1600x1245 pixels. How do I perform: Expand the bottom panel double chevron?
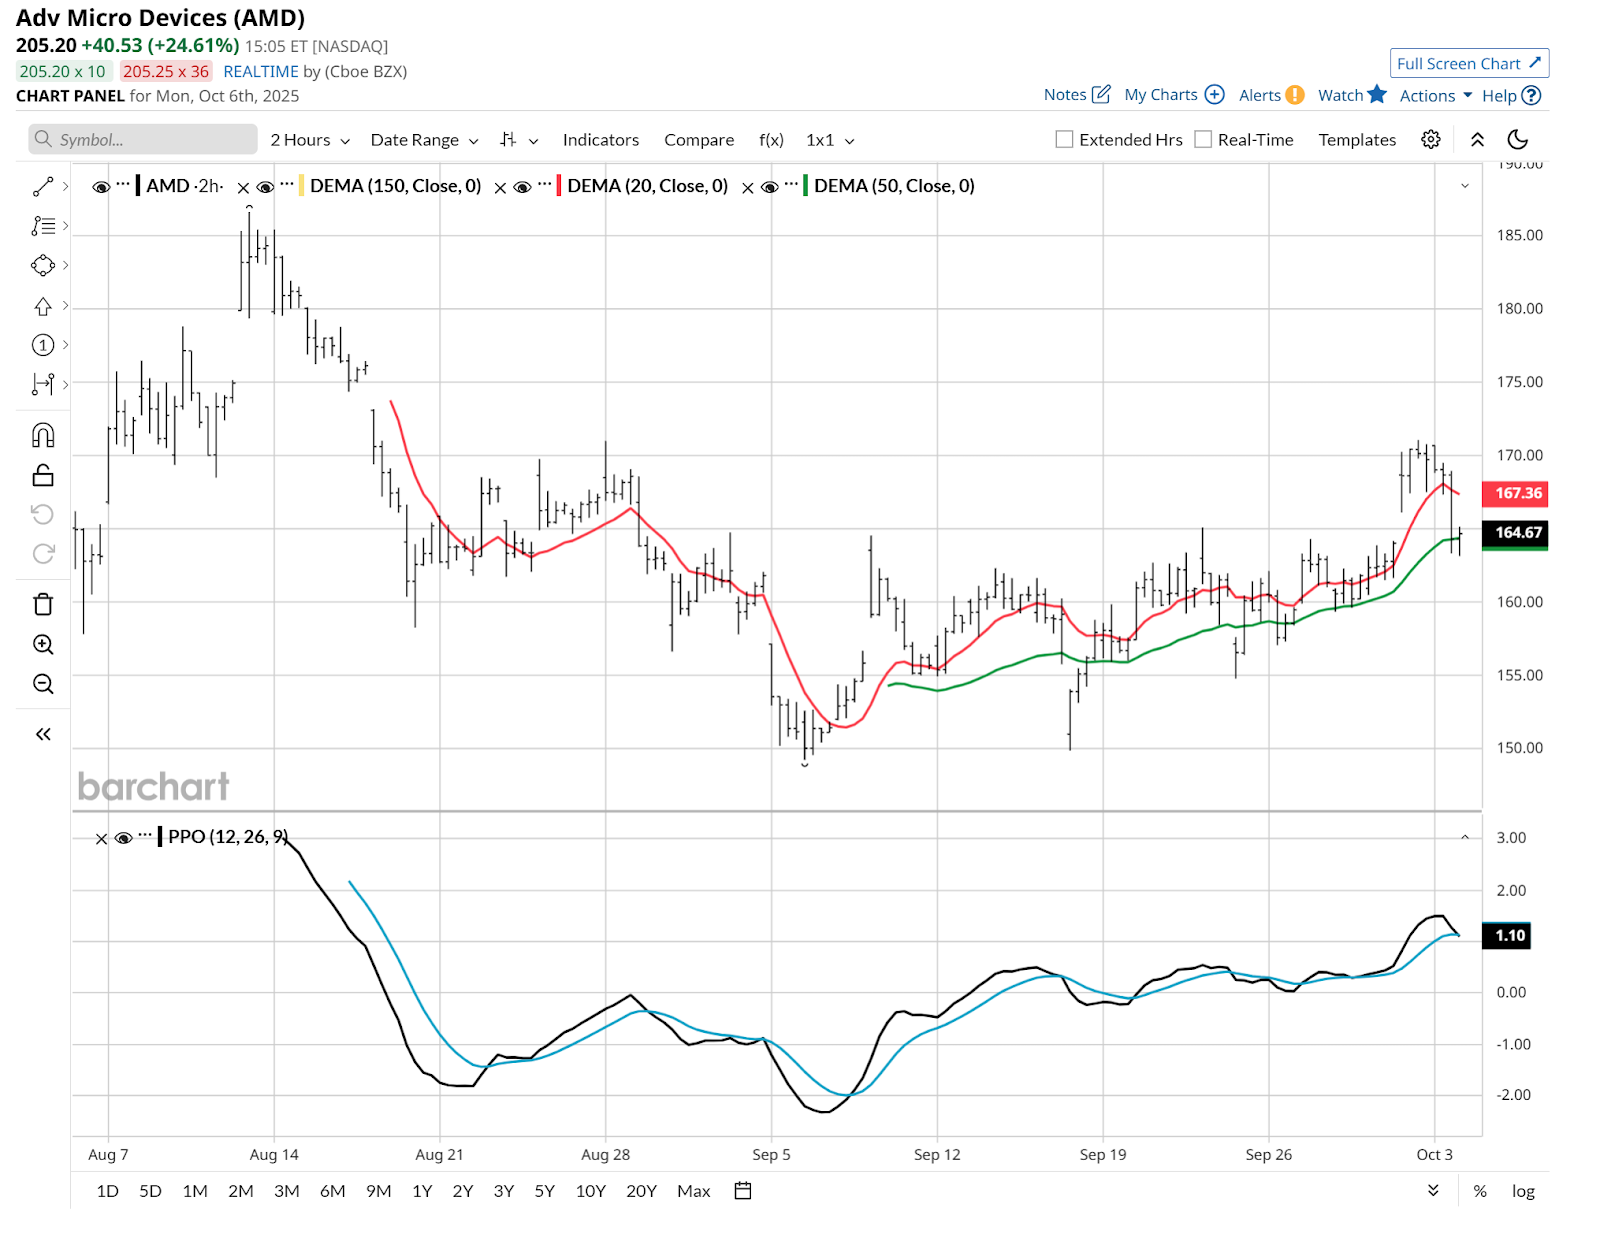coord(1433,1190)
